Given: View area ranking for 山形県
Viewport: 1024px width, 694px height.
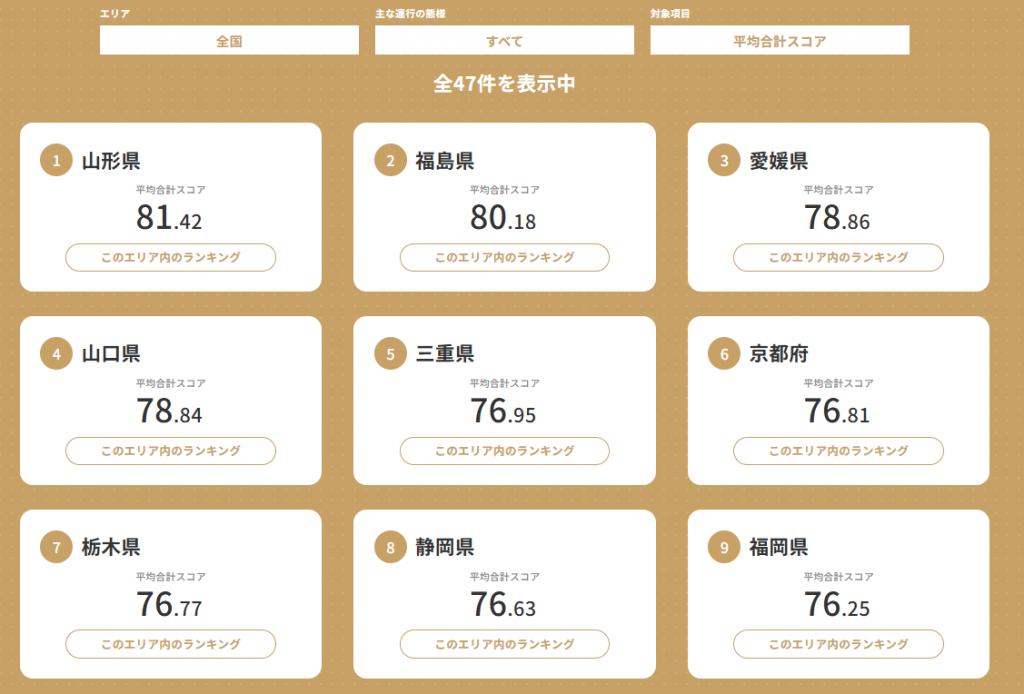Looking at the screenshot, I should pyautogui.click(x=171, y=258).
